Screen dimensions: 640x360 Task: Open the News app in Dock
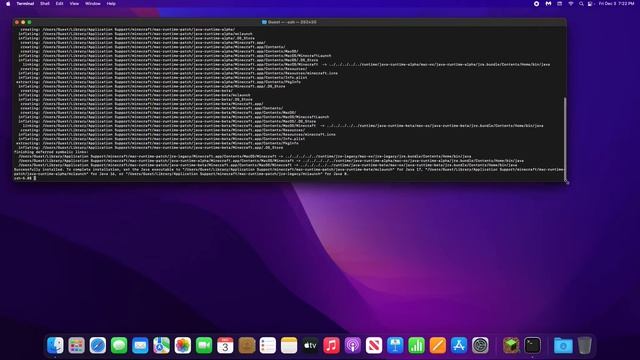tap(374, 346)
